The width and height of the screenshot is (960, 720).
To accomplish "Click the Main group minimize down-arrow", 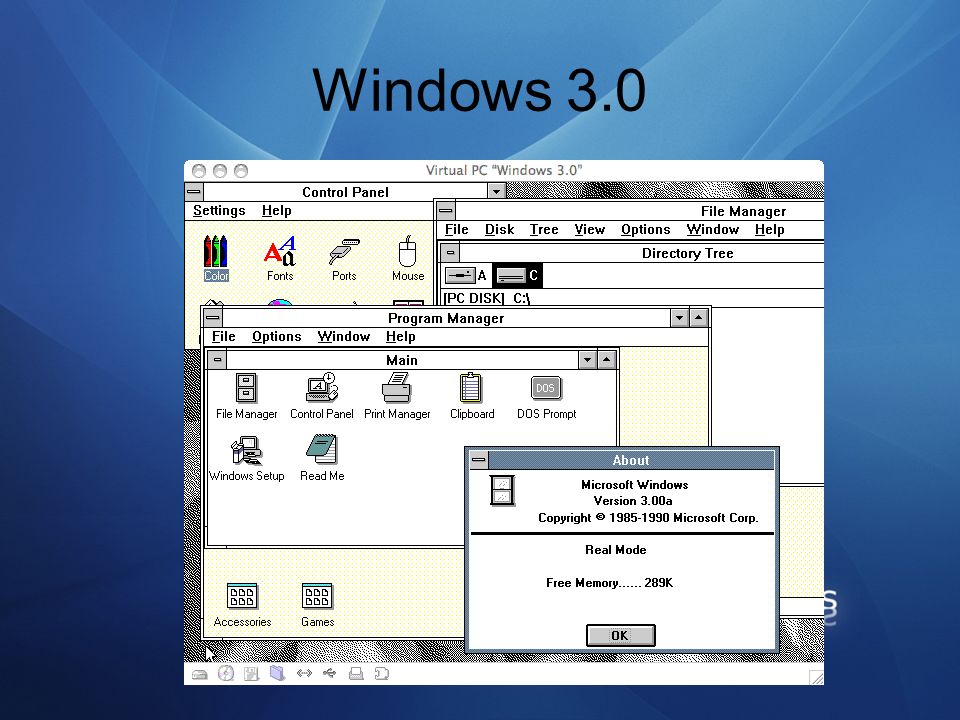I will point(588,359).
